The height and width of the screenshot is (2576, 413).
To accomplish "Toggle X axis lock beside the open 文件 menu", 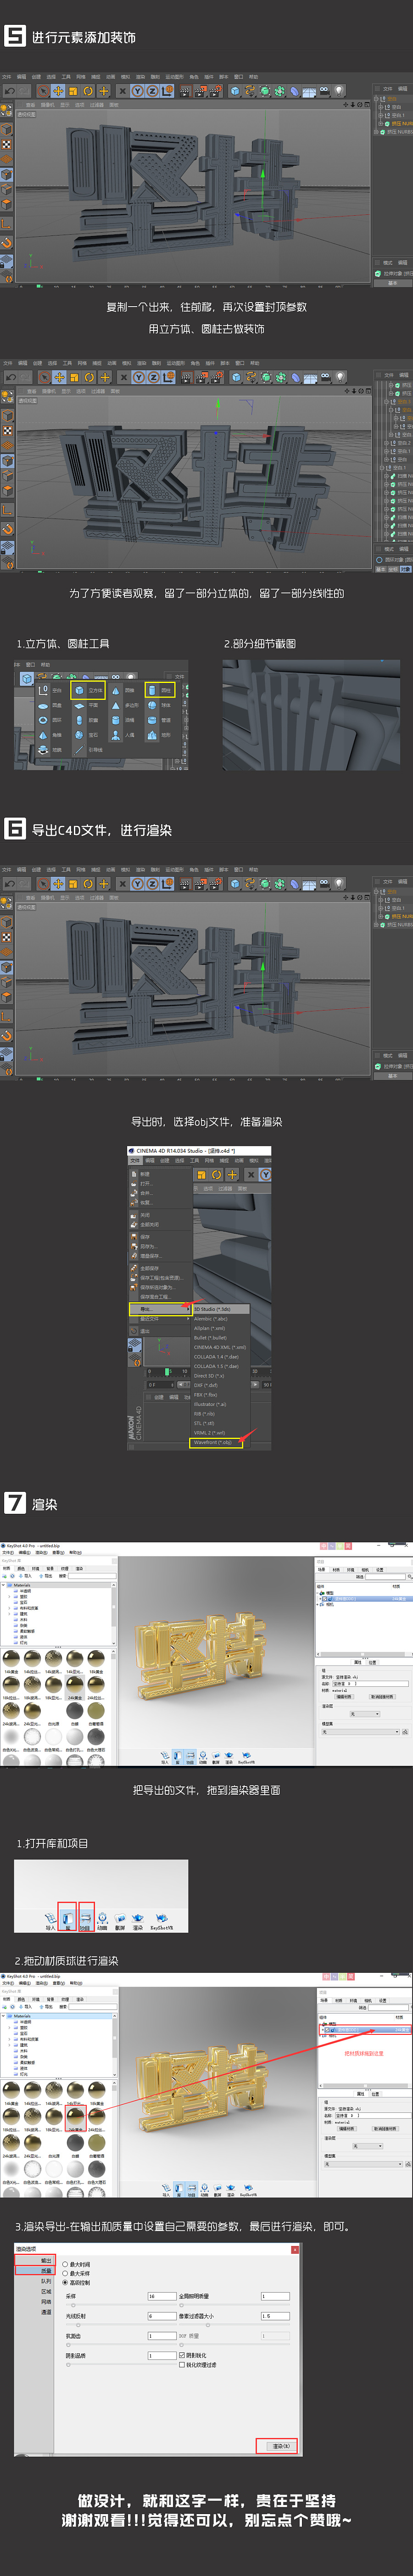I will (x=252, y=1175).
